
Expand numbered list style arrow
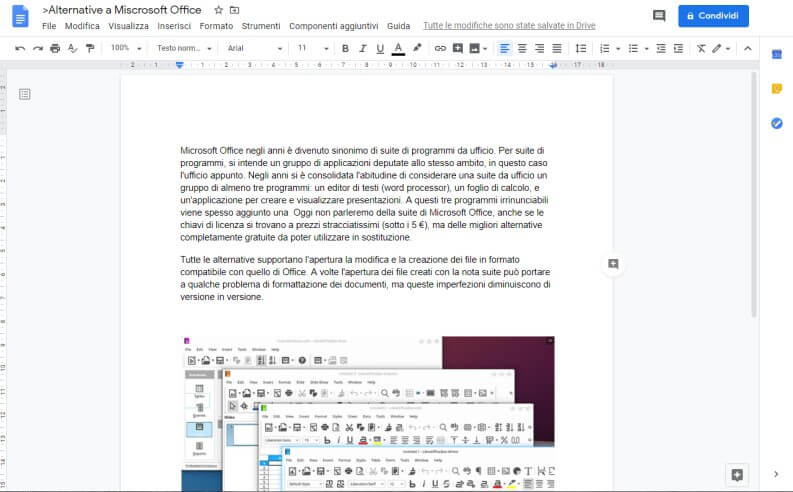click(618, 49)
